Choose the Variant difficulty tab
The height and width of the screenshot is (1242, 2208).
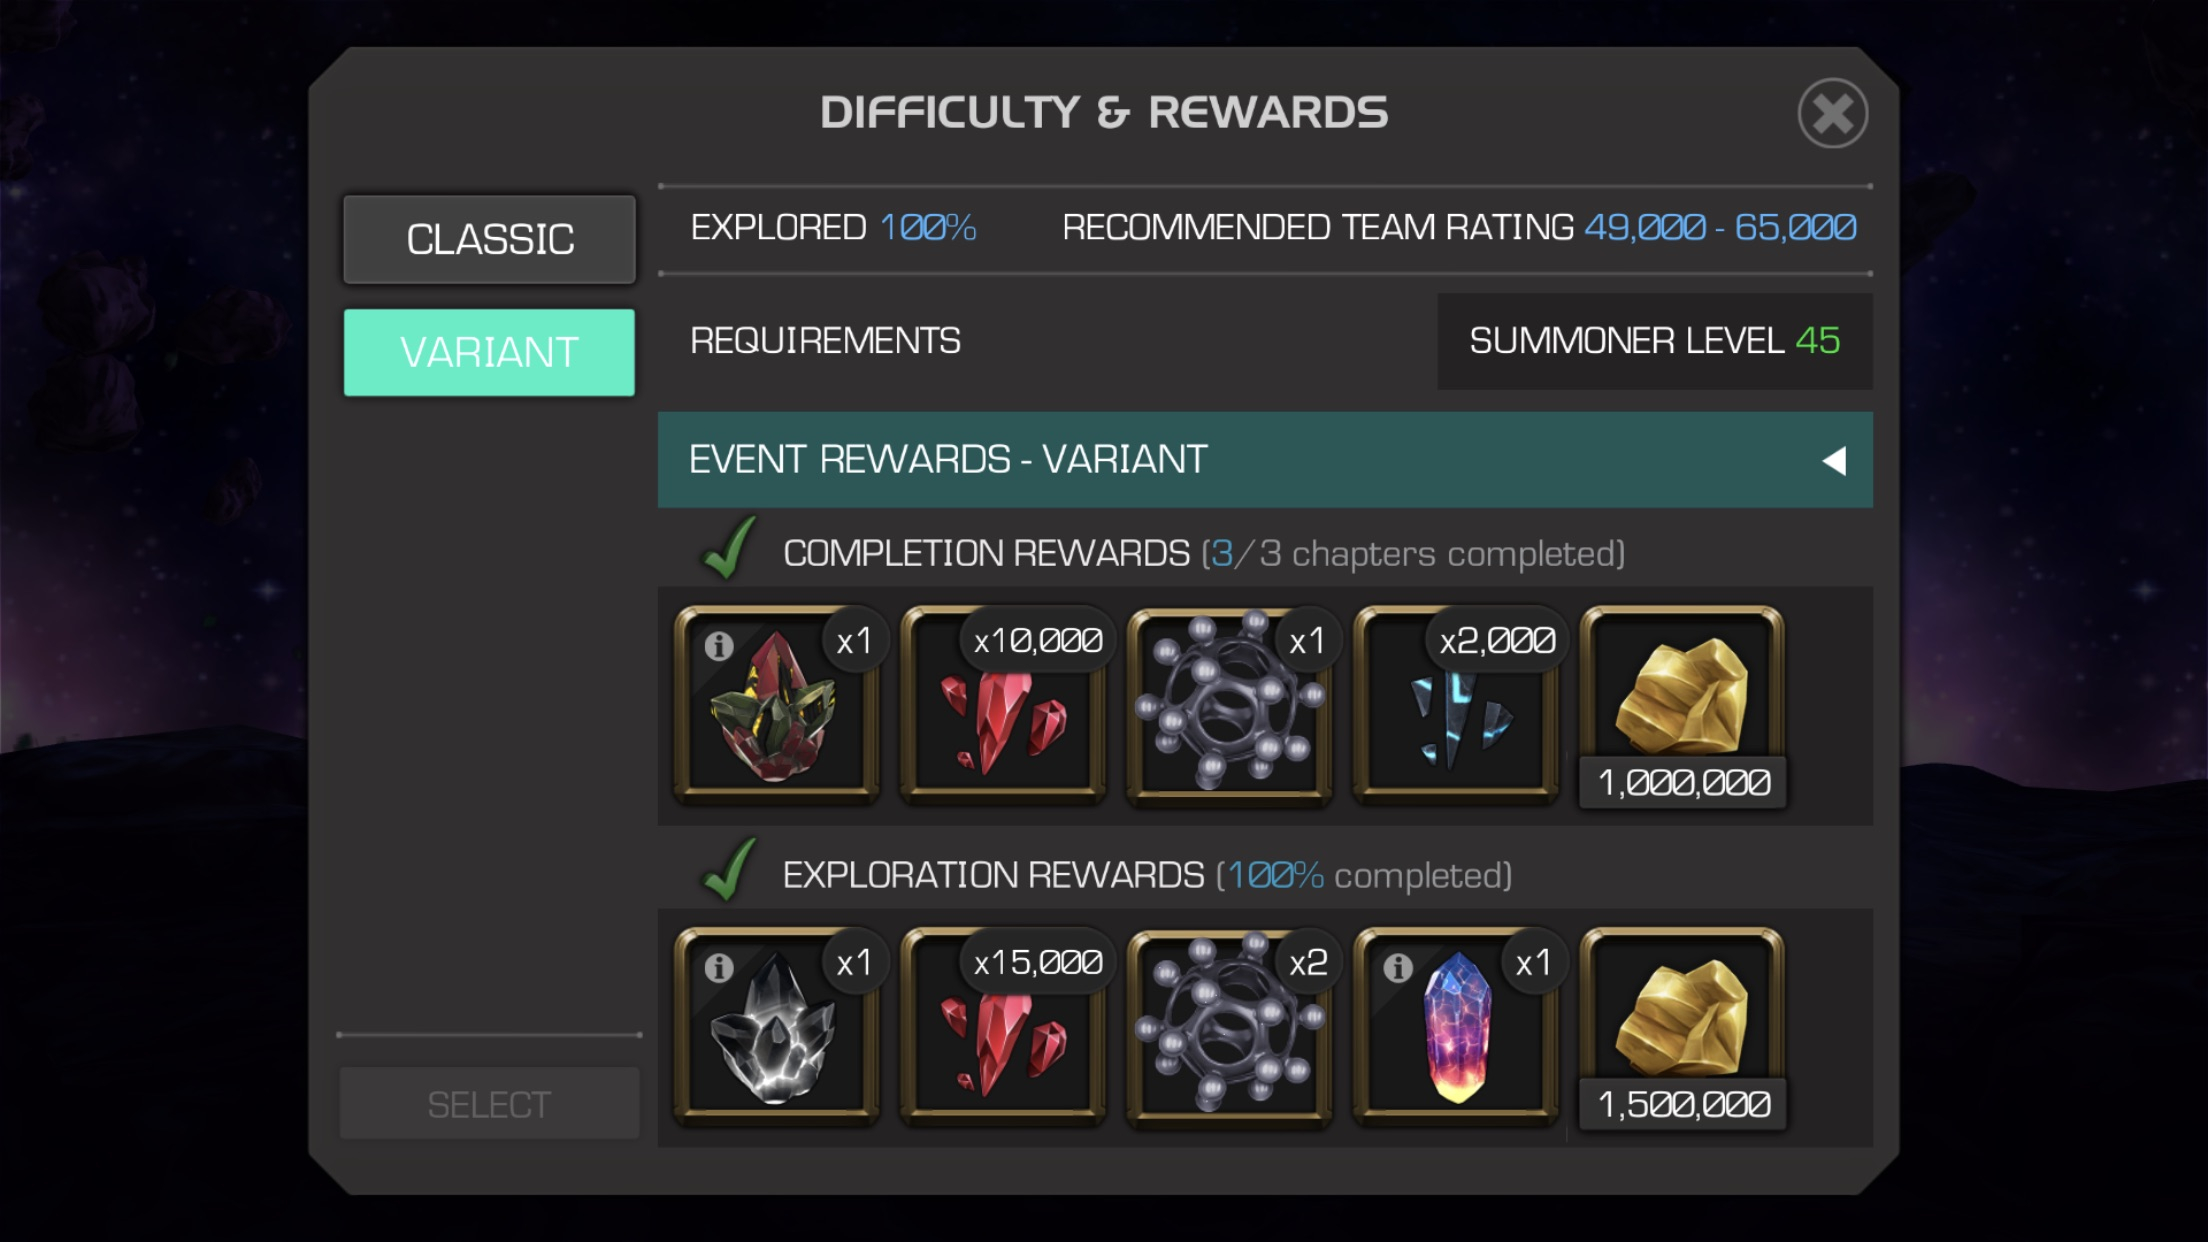489,352
